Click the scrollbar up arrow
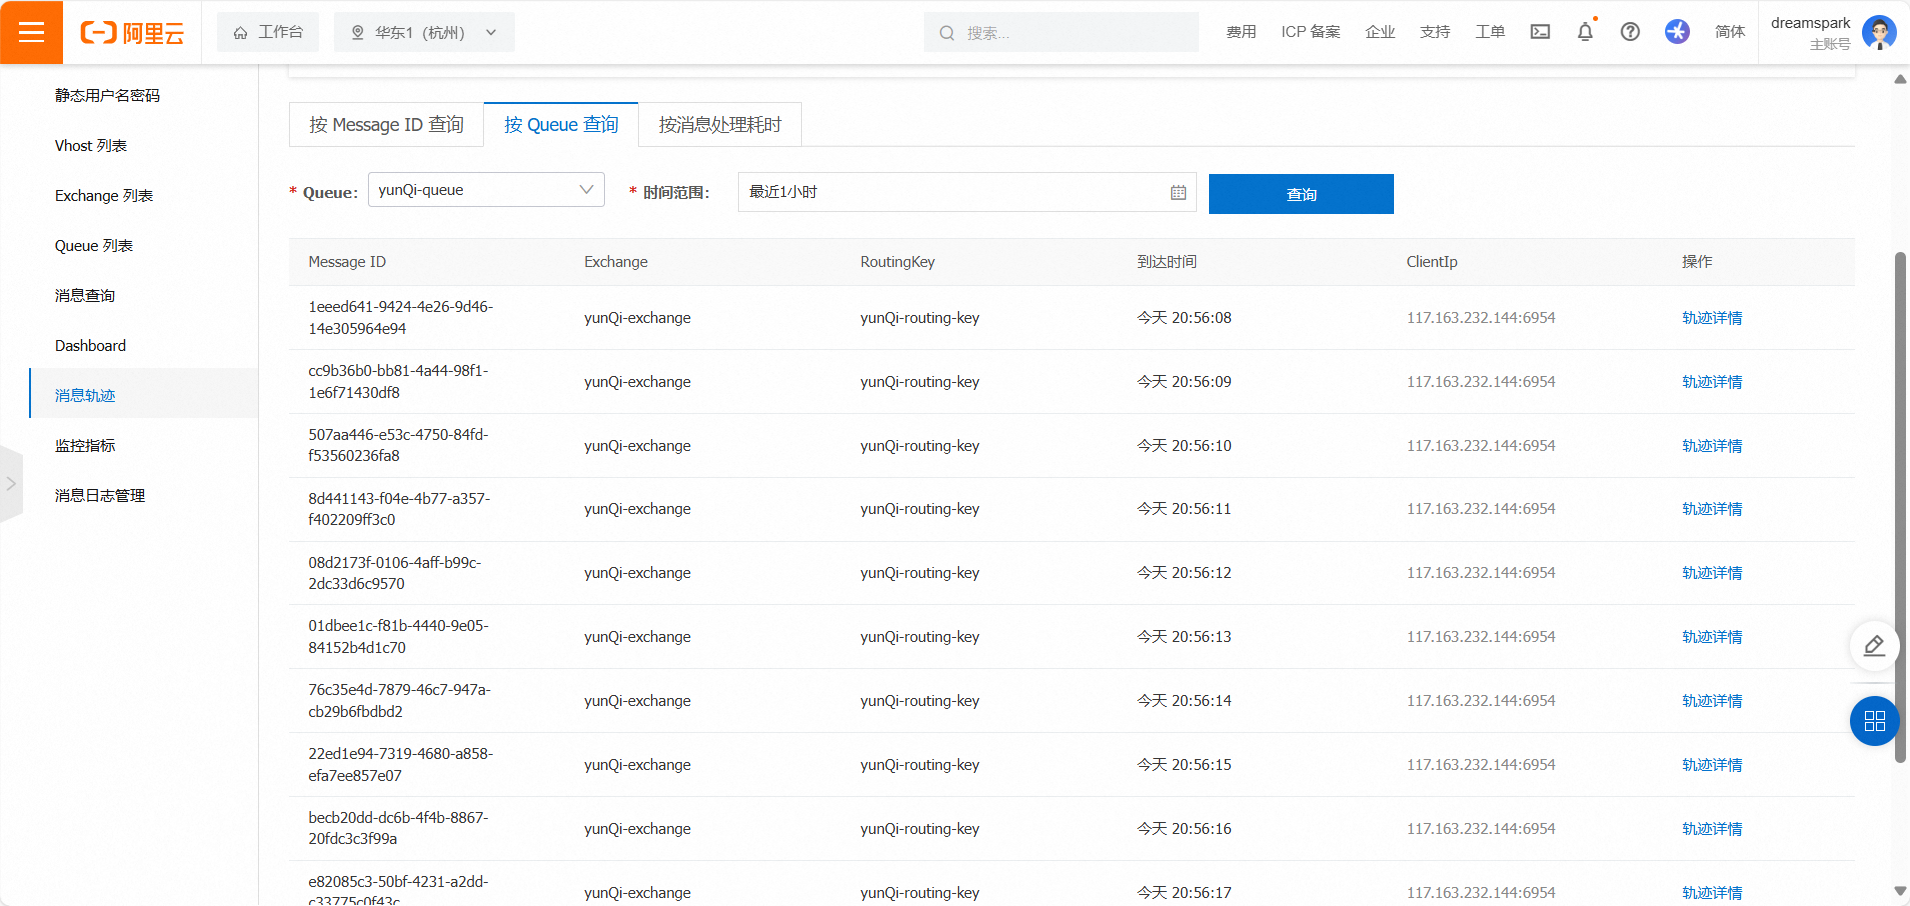This screenshot has height=906, width=1910. tap(1900, 79)
